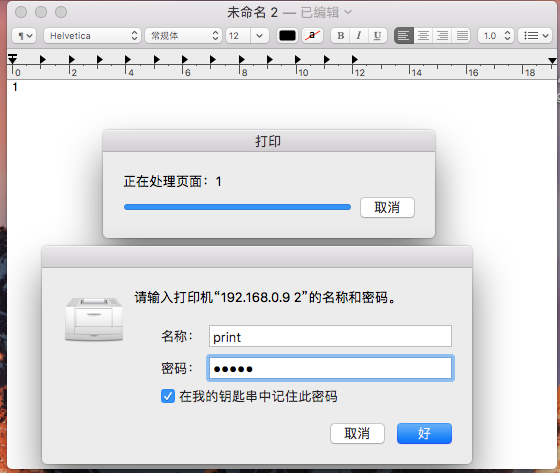The width and height of the screenshot is (560, 473).
Task: Select right text alignment icon
Action: 442,36
